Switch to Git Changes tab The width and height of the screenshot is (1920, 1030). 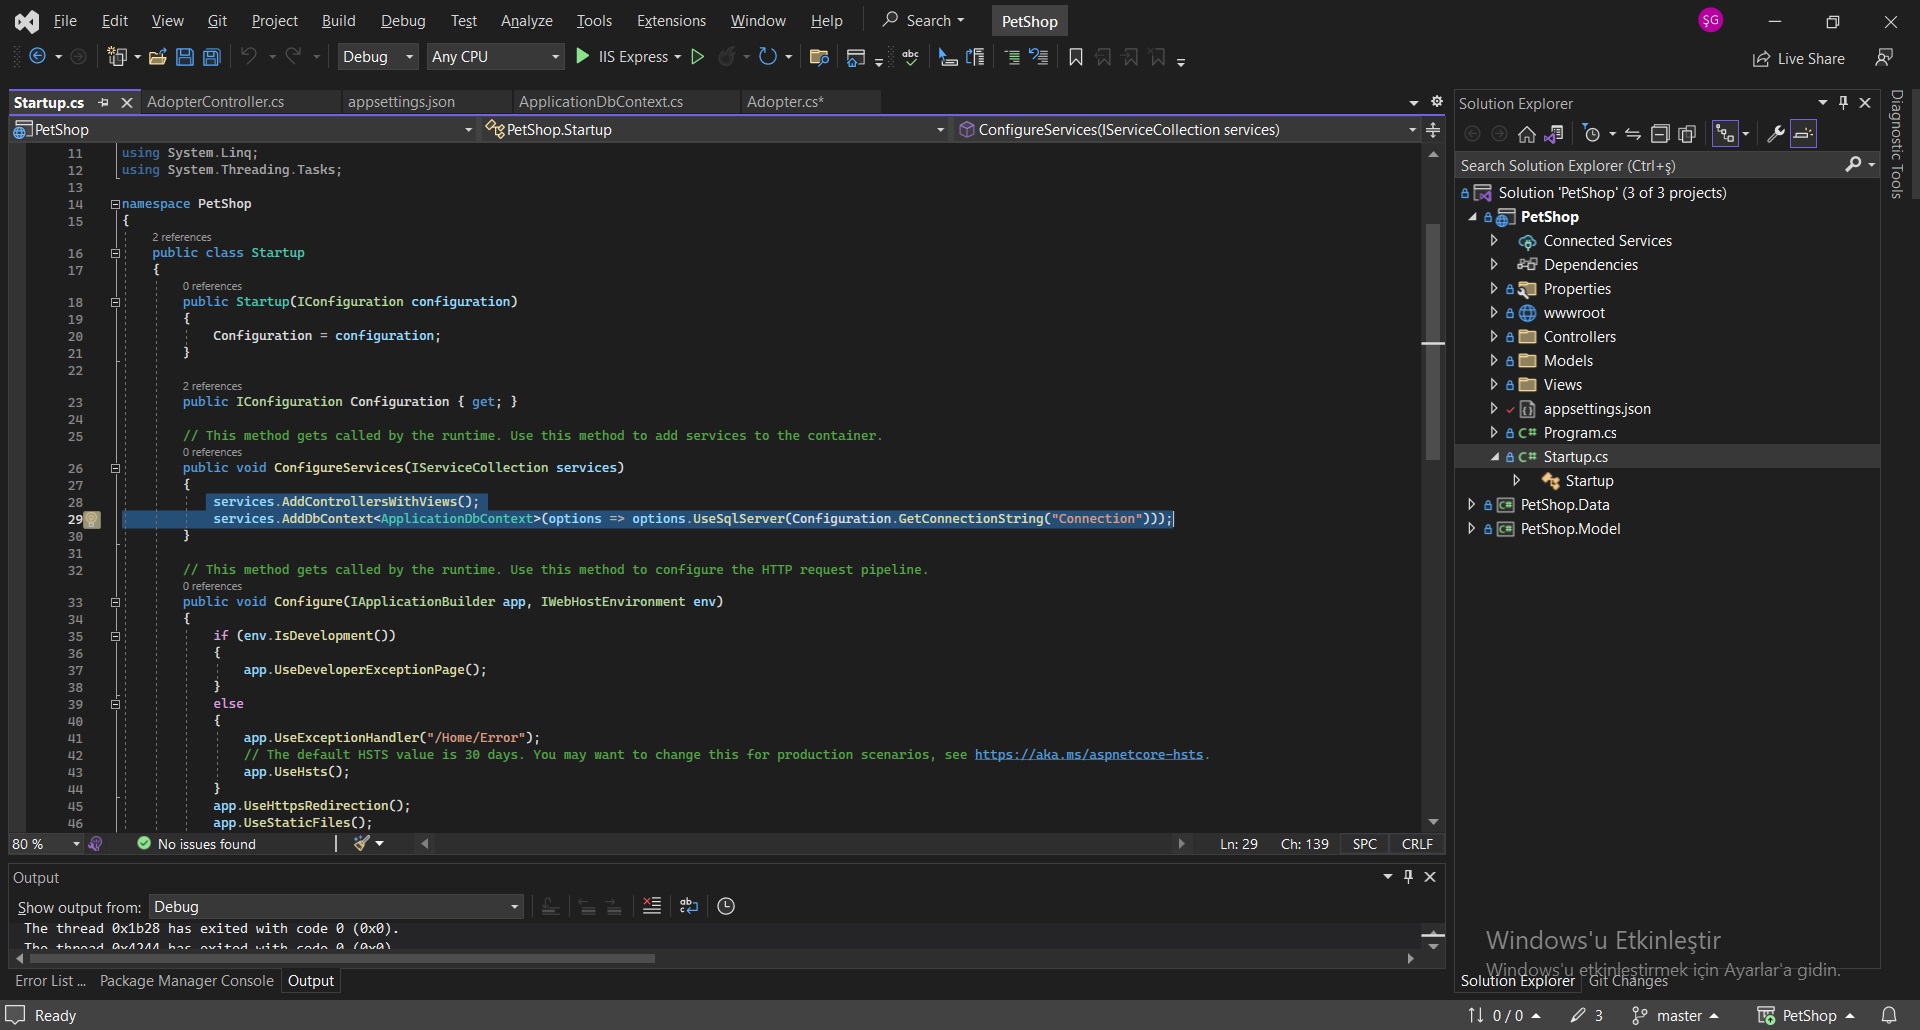[x=1628, y=981]
